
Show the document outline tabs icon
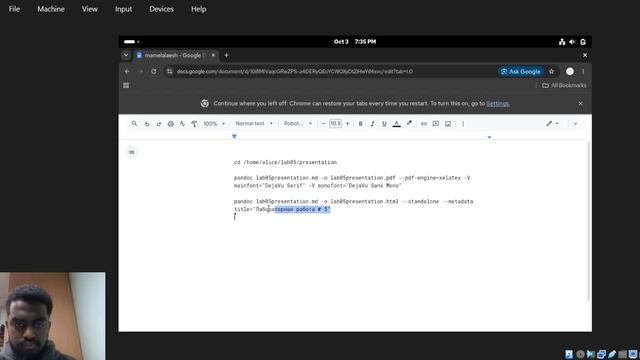click(131, 152)
